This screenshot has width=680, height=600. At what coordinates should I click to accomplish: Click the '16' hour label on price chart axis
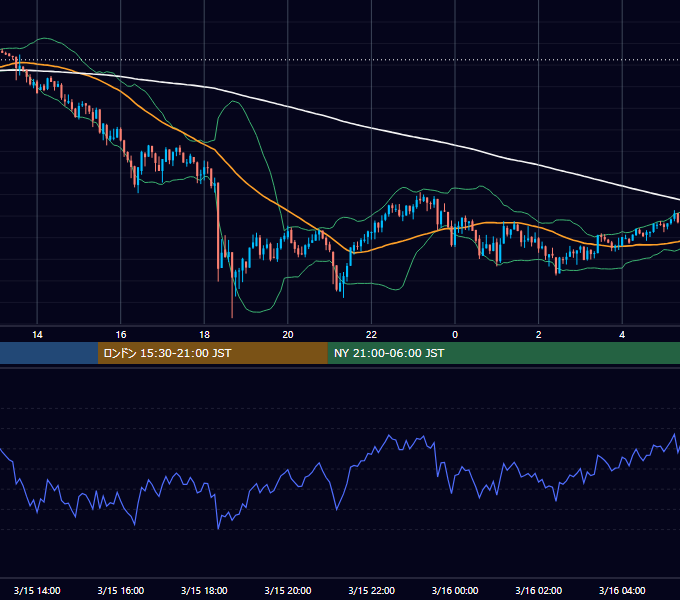click(x=121, y=335)
